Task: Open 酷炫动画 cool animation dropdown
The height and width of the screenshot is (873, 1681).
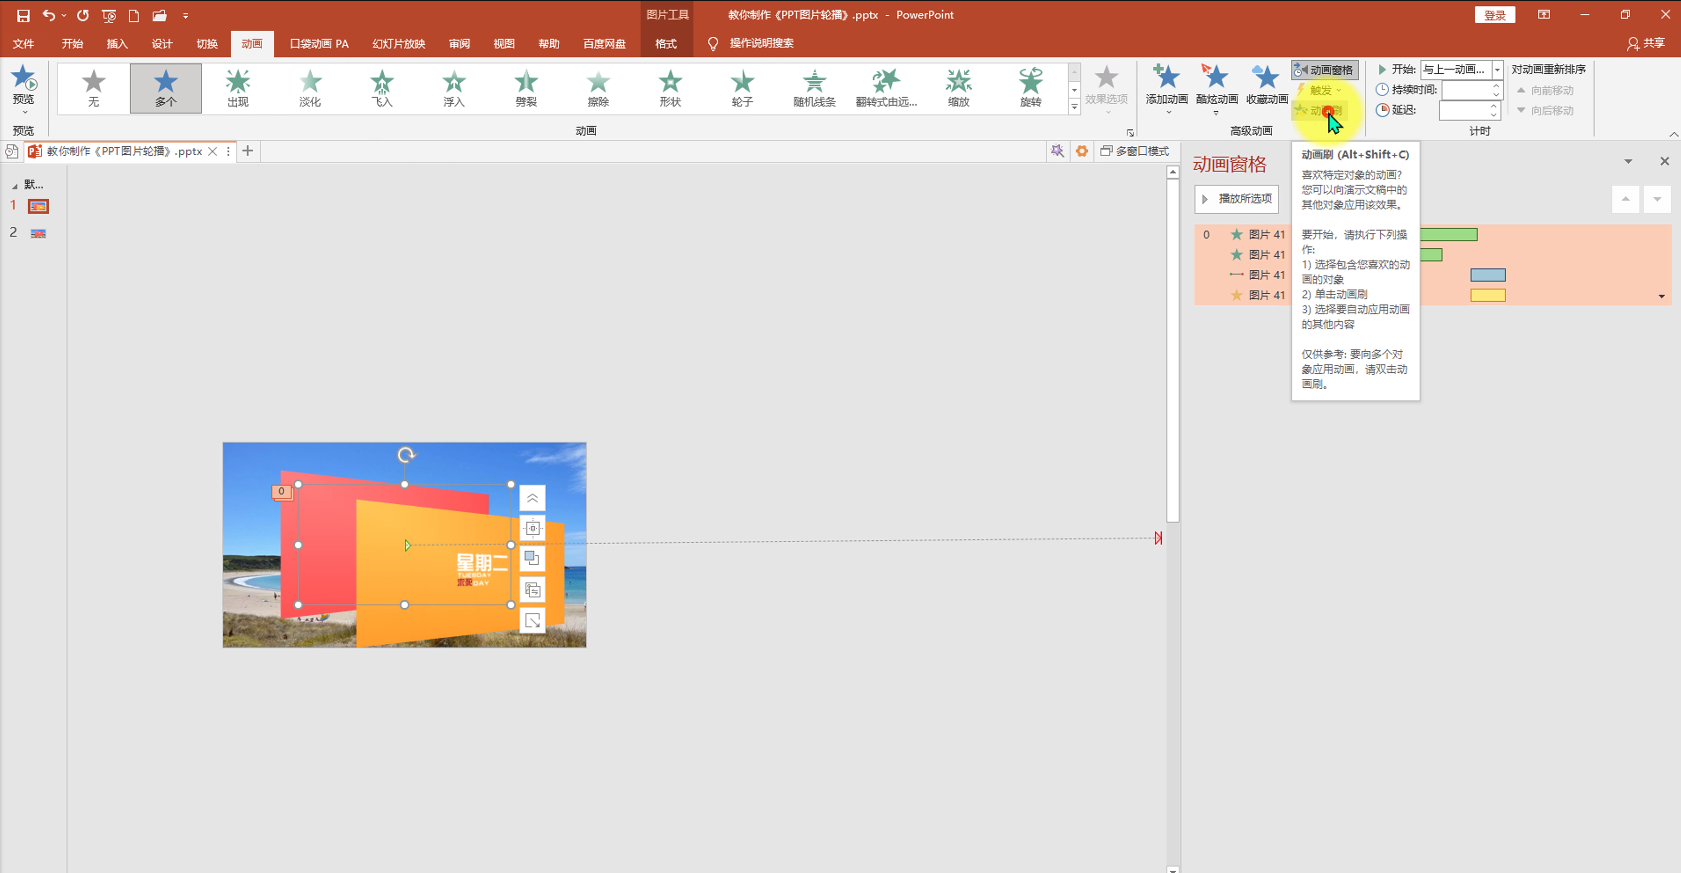Action: (1217, 89)
